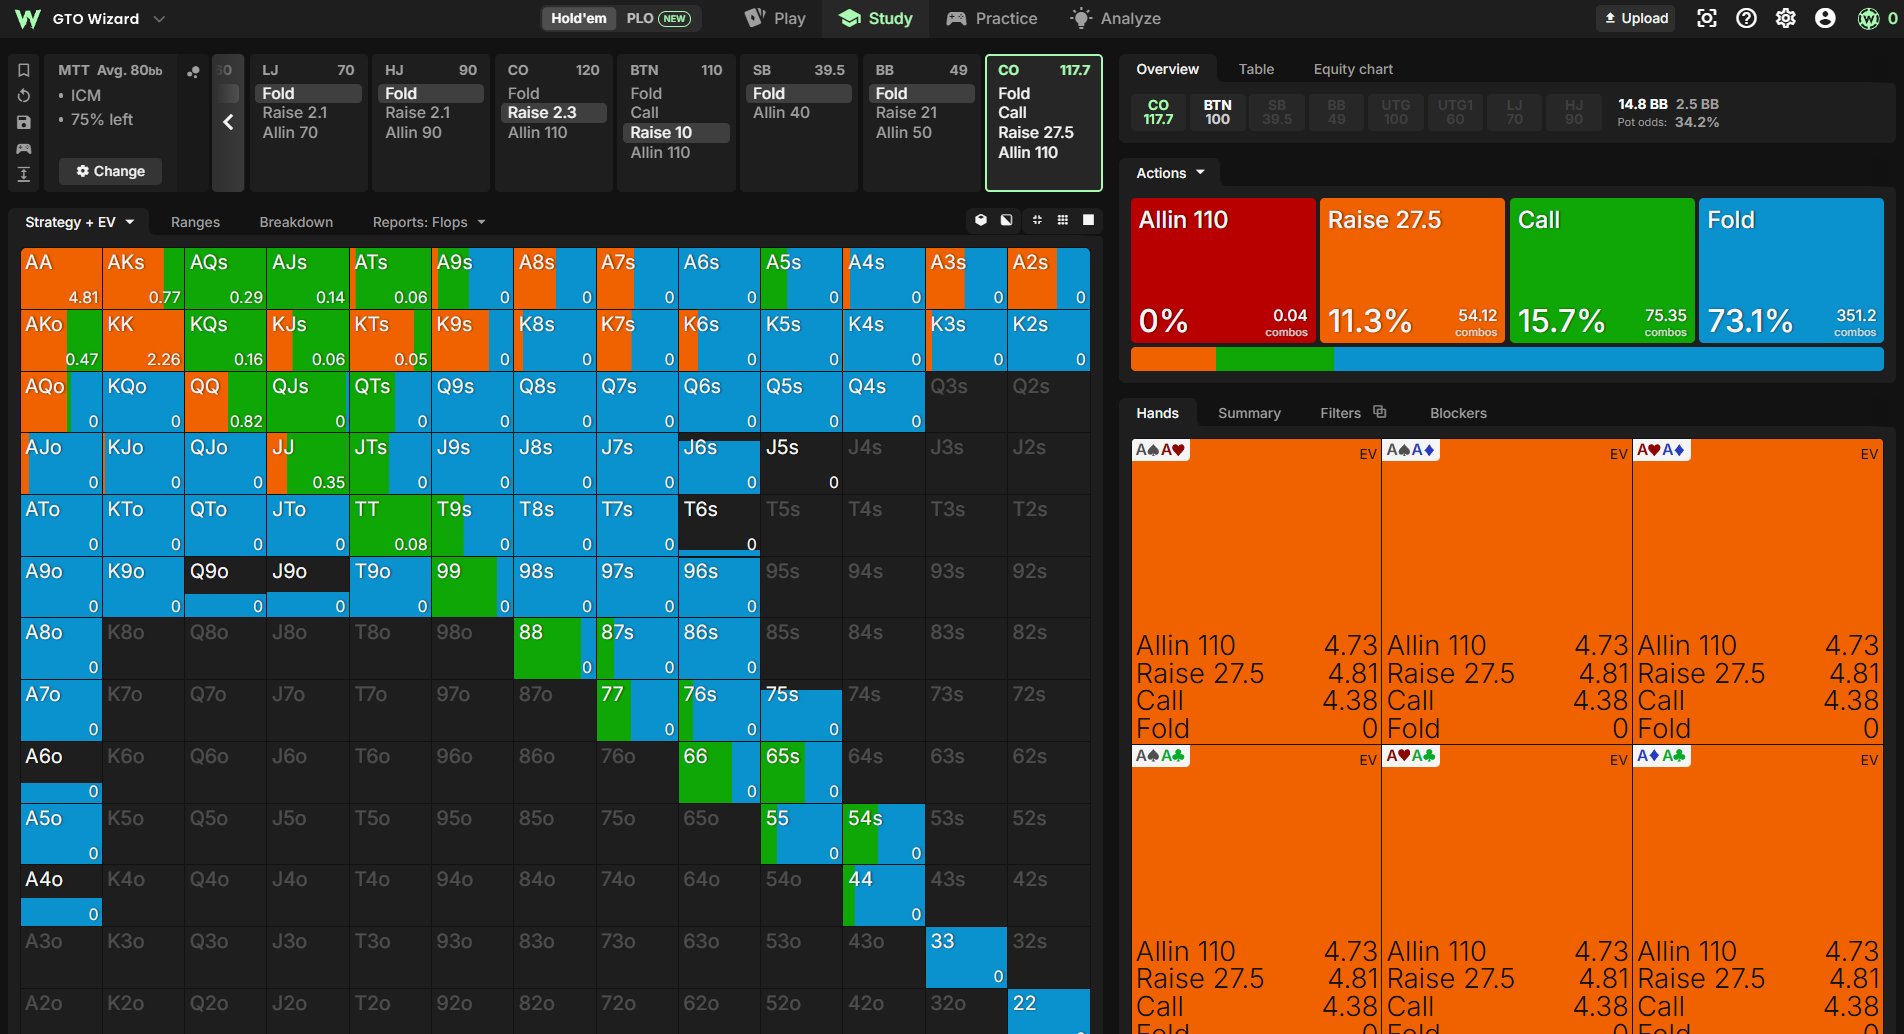The height and width of the screenshot is (1034, 1904).
Task: Select the QQ cell in the hand matrix
Action: tap(225, 402)
